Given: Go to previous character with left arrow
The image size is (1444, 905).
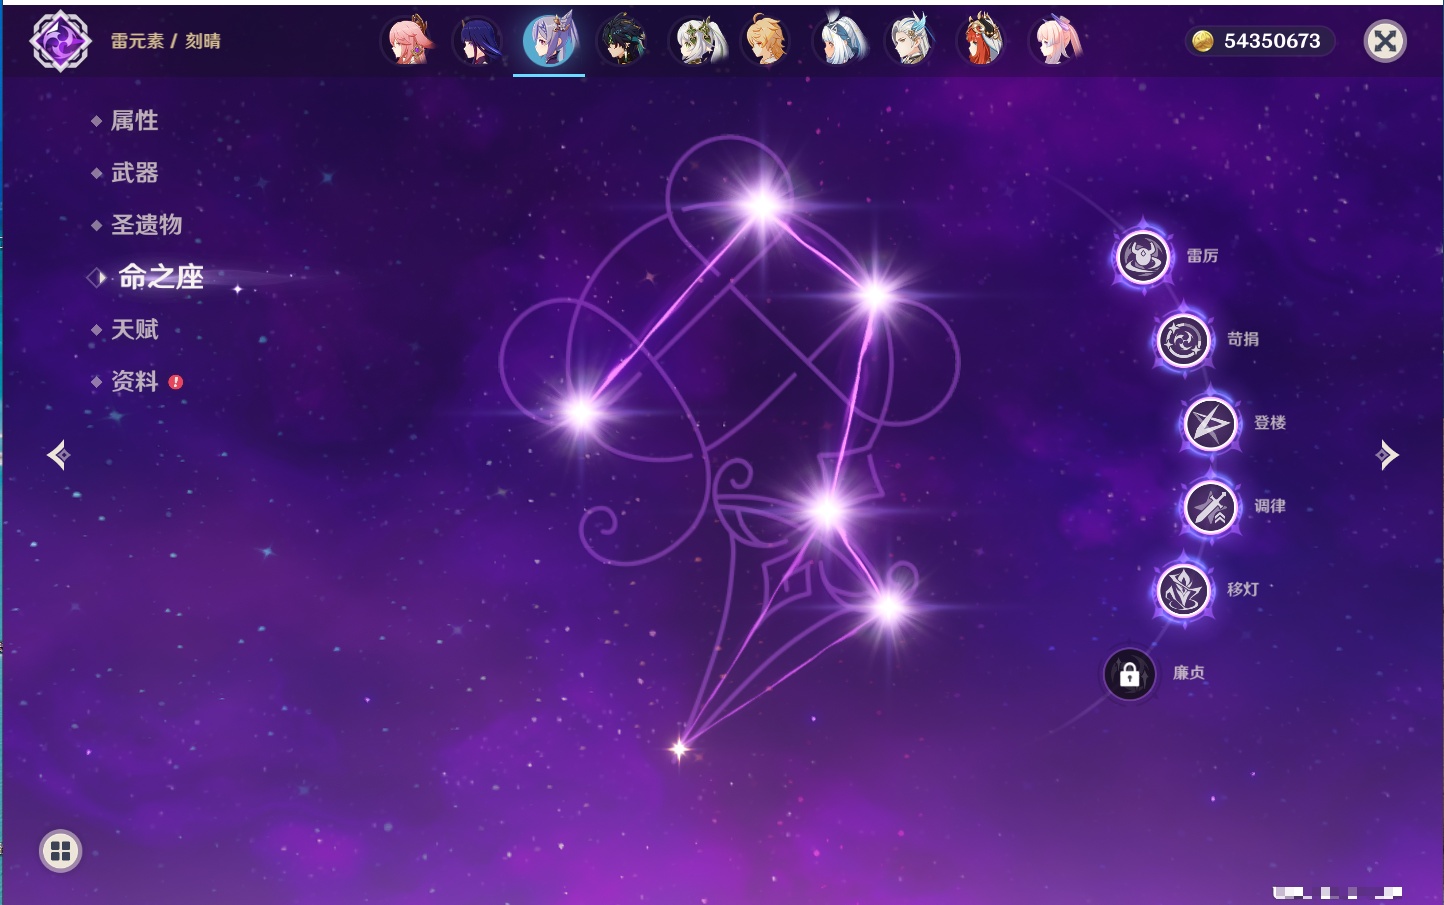Looking at the screenshot, I should pos(58,455).
